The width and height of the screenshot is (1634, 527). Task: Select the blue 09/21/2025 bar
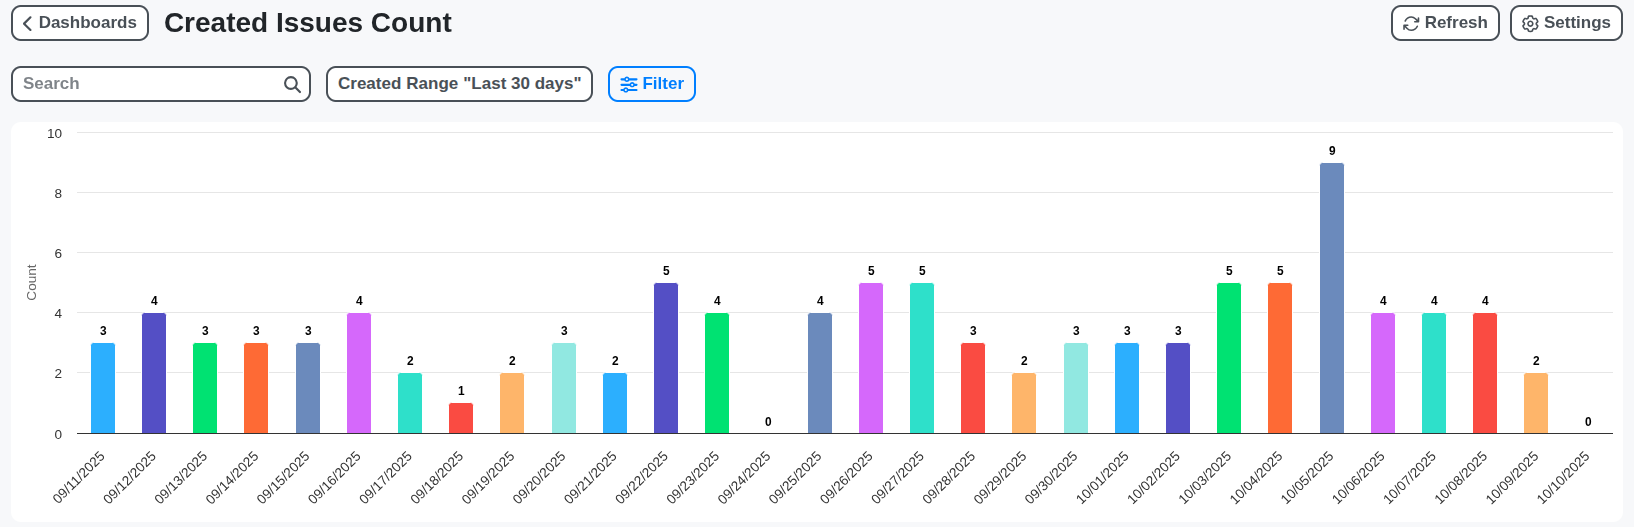point(615,403)
